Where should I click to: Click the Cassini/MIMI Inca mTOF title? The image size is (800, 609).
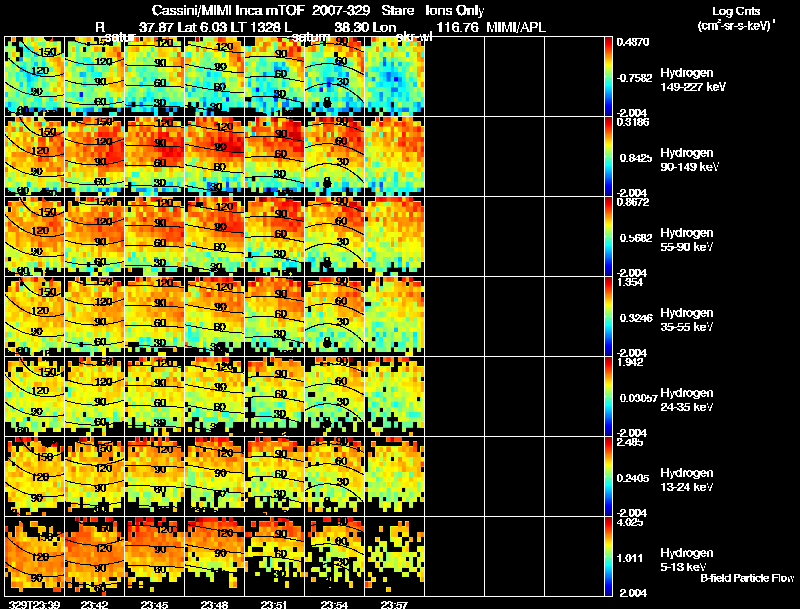[228, 11]
